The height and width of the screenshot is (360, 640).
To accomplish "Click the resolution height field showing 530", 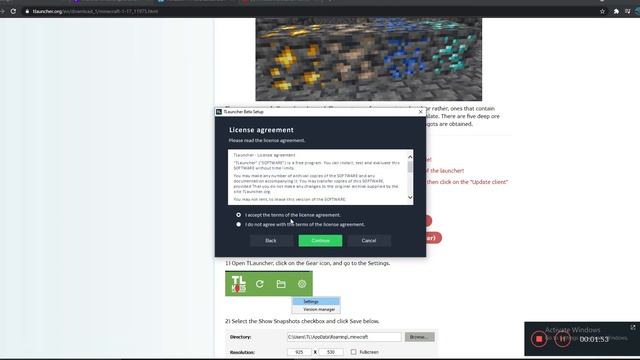I will [x=331, y=352].
